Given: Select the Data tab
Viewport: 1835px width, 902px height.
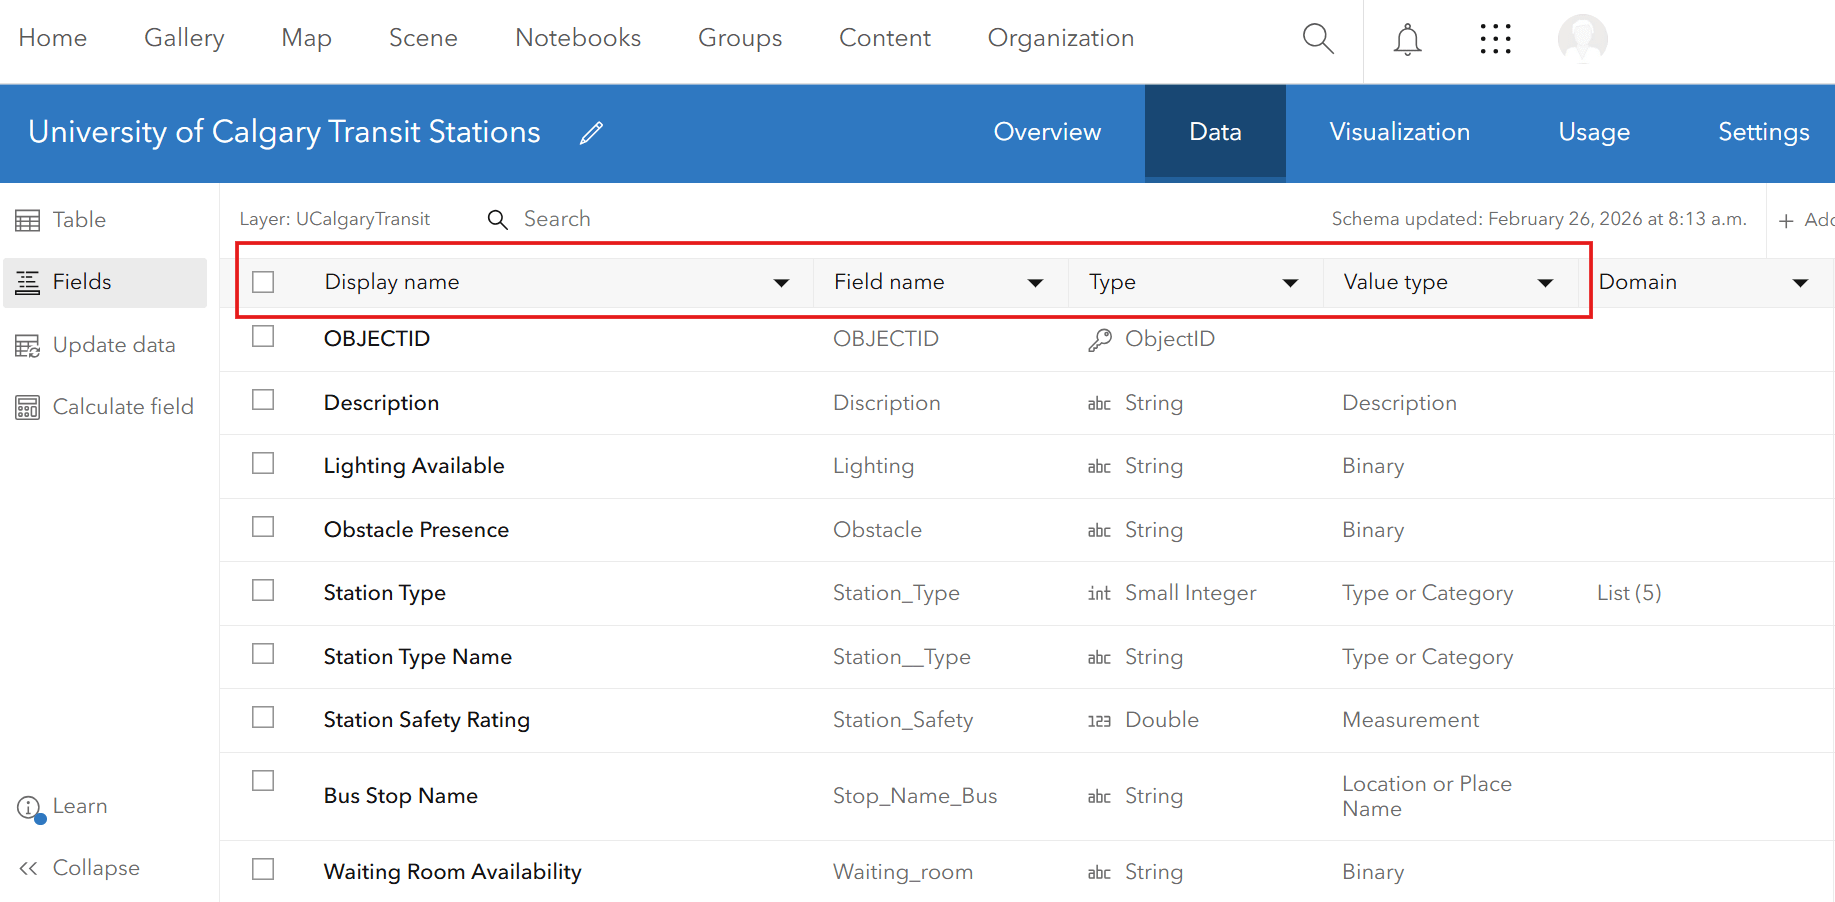Looking at the screenshot, I should (1215, 132).
